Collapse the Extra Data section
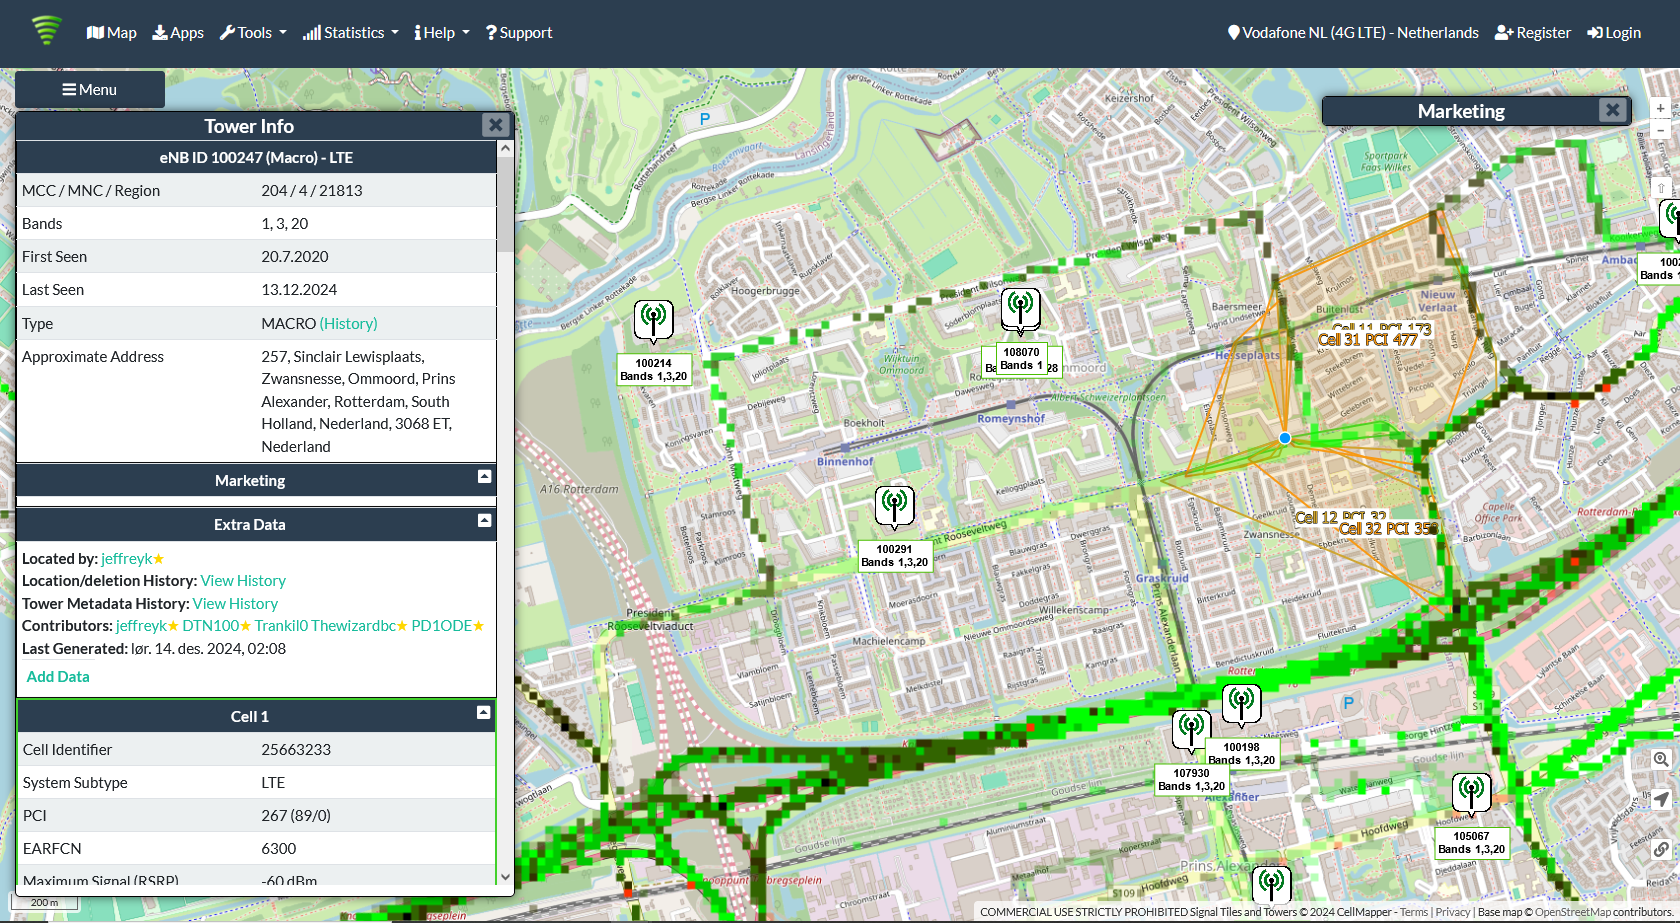The width and height of the screenshot is (1680, 923). pyautogui.click(x=484, y=521)
